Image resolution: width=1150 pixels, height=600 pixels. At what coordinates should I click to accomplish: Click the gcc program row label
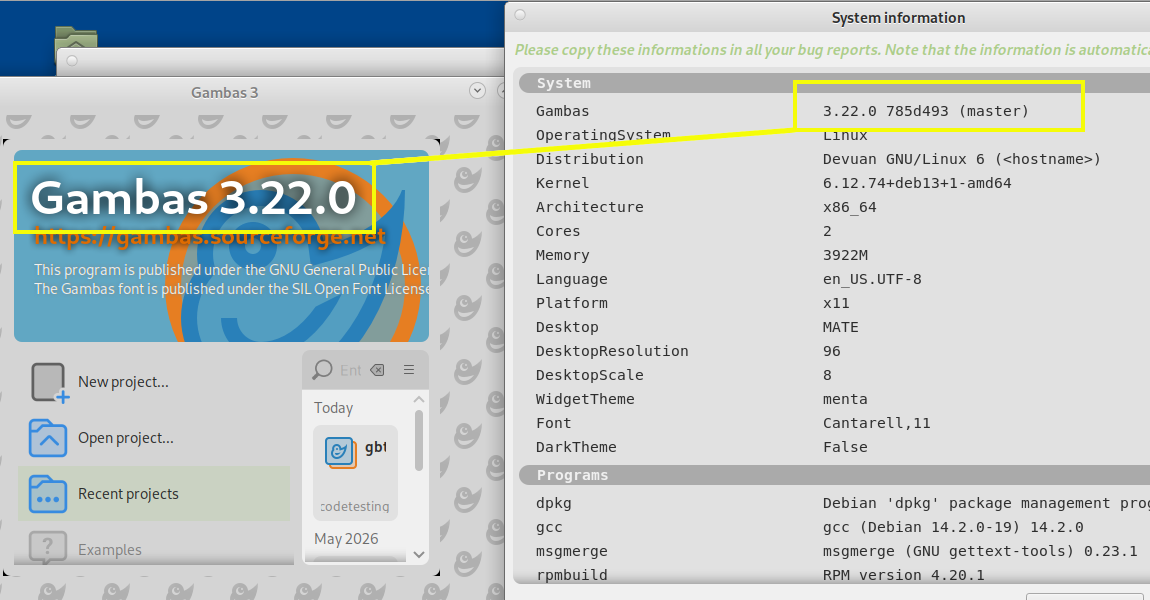pos(549,527)
